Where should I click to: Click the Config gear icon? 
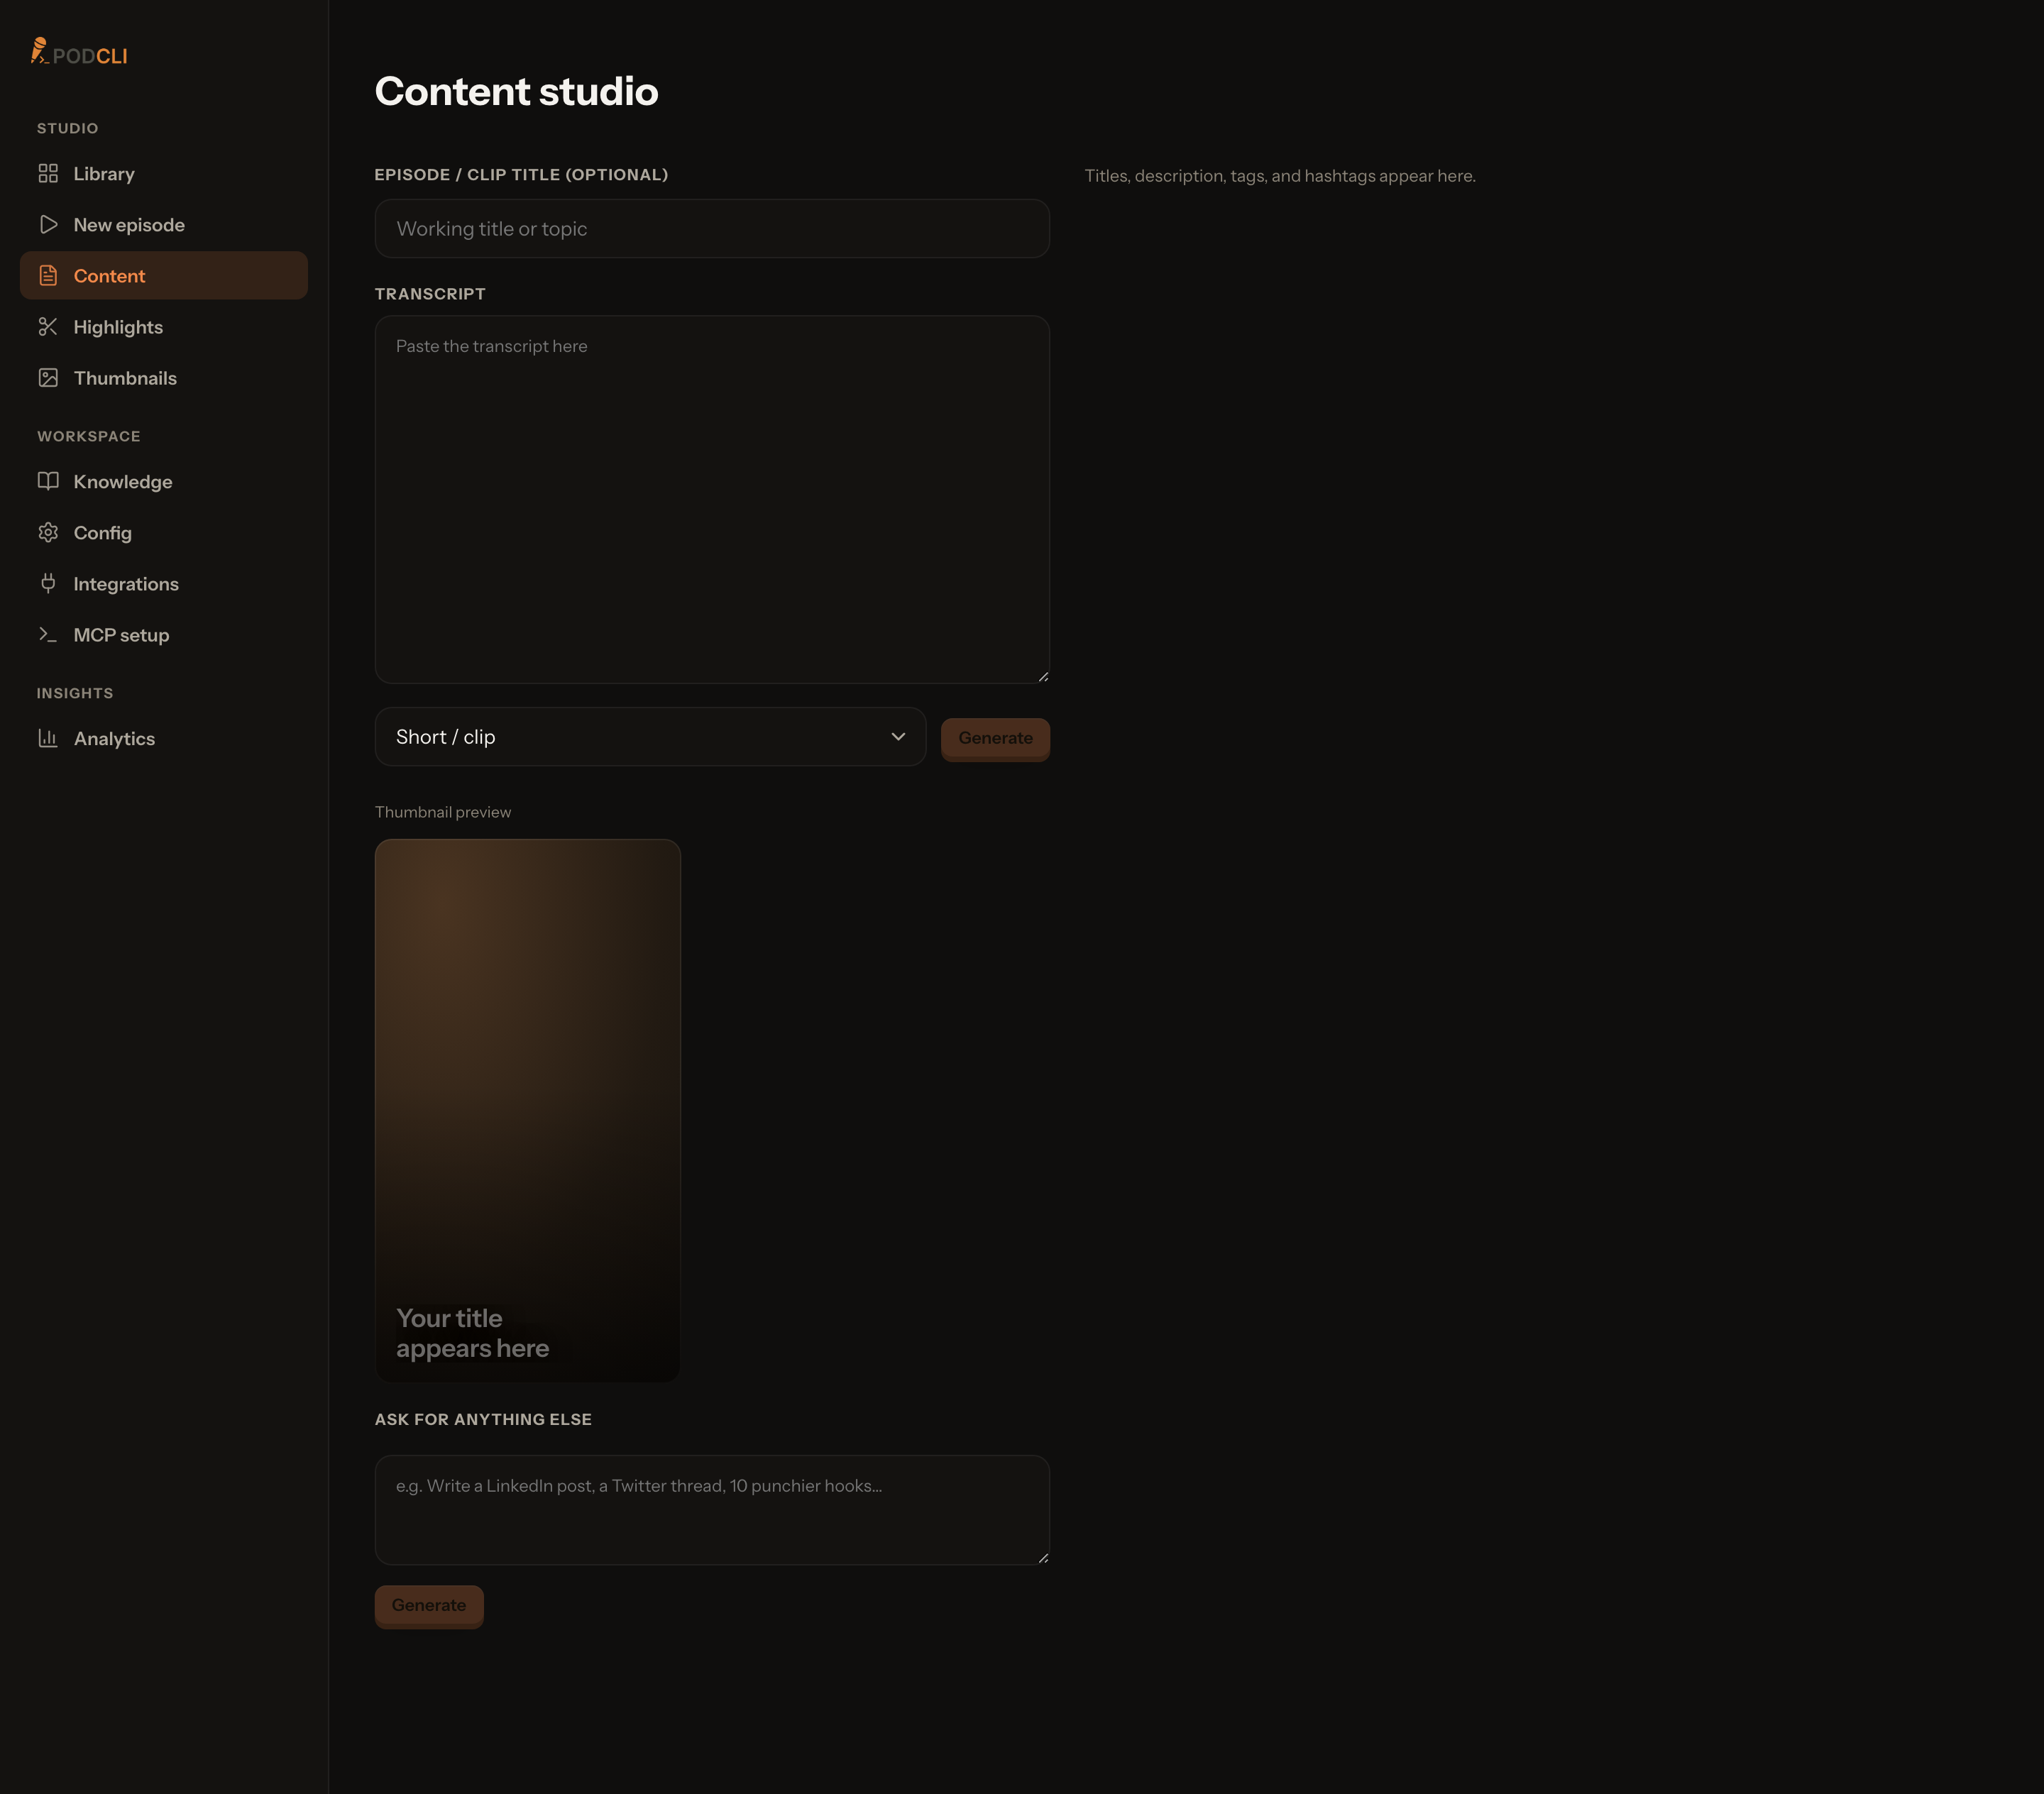tap(48, 533)
